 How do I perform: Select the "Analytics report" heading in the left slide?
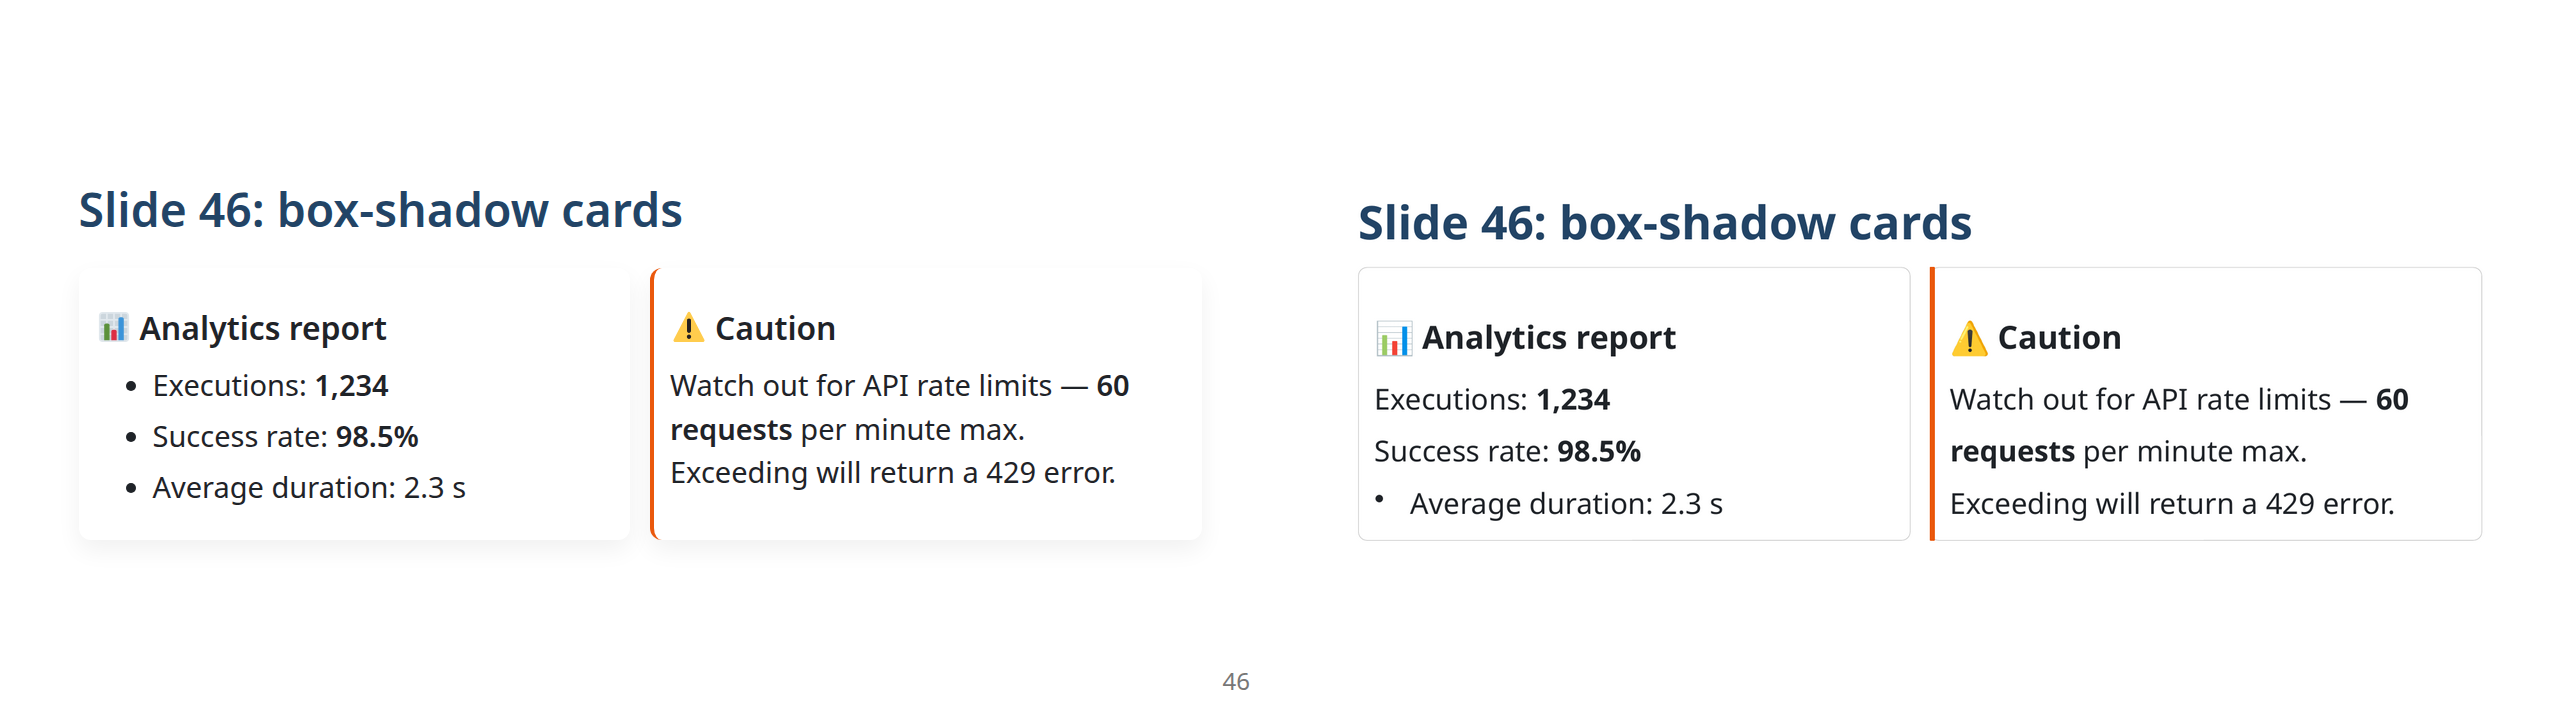point(262,328)
